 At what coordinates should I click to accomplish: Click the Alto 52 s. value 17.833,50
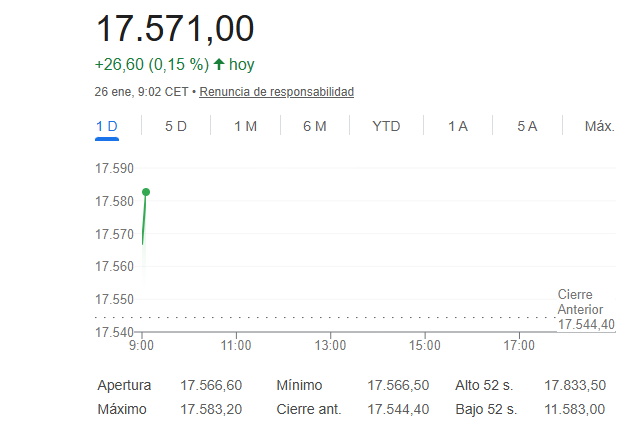click(575, 385)
